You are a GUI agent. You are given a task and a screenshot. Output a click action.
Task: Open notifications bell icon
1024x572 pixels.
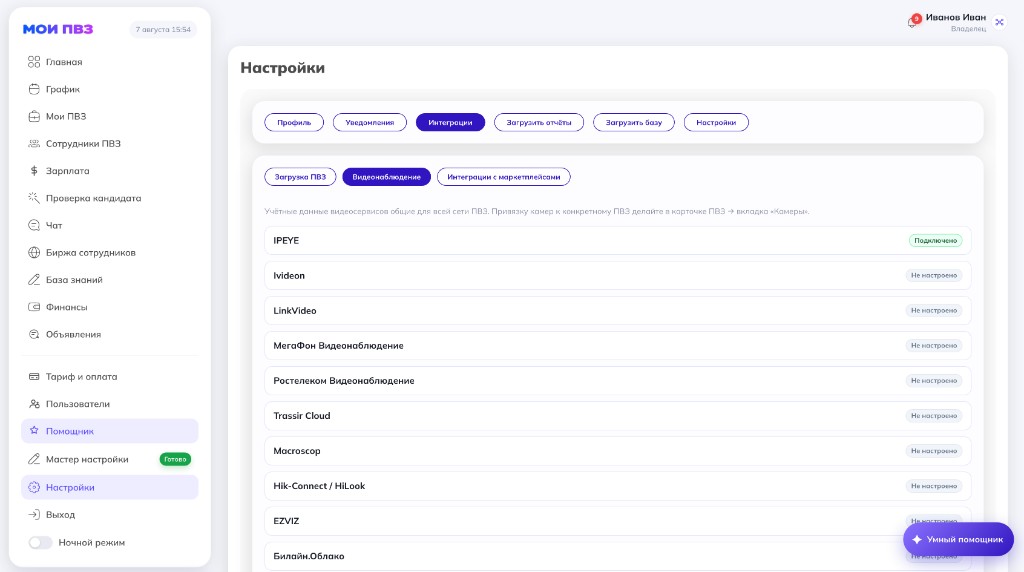tap(912, 22)
